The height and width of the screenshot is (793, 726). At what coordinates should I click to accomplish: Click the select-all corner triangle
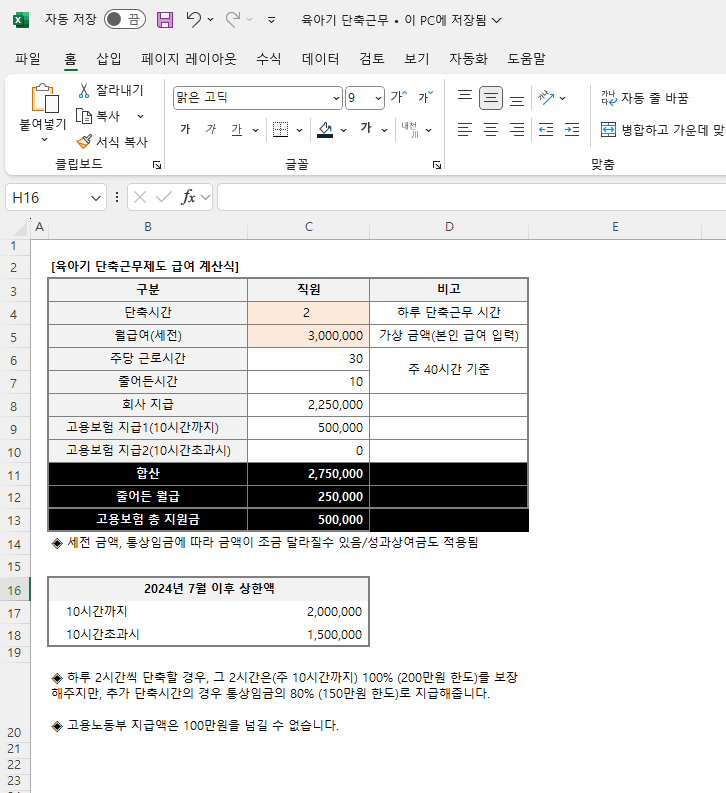pyautogui.click(x=20, y=229)
